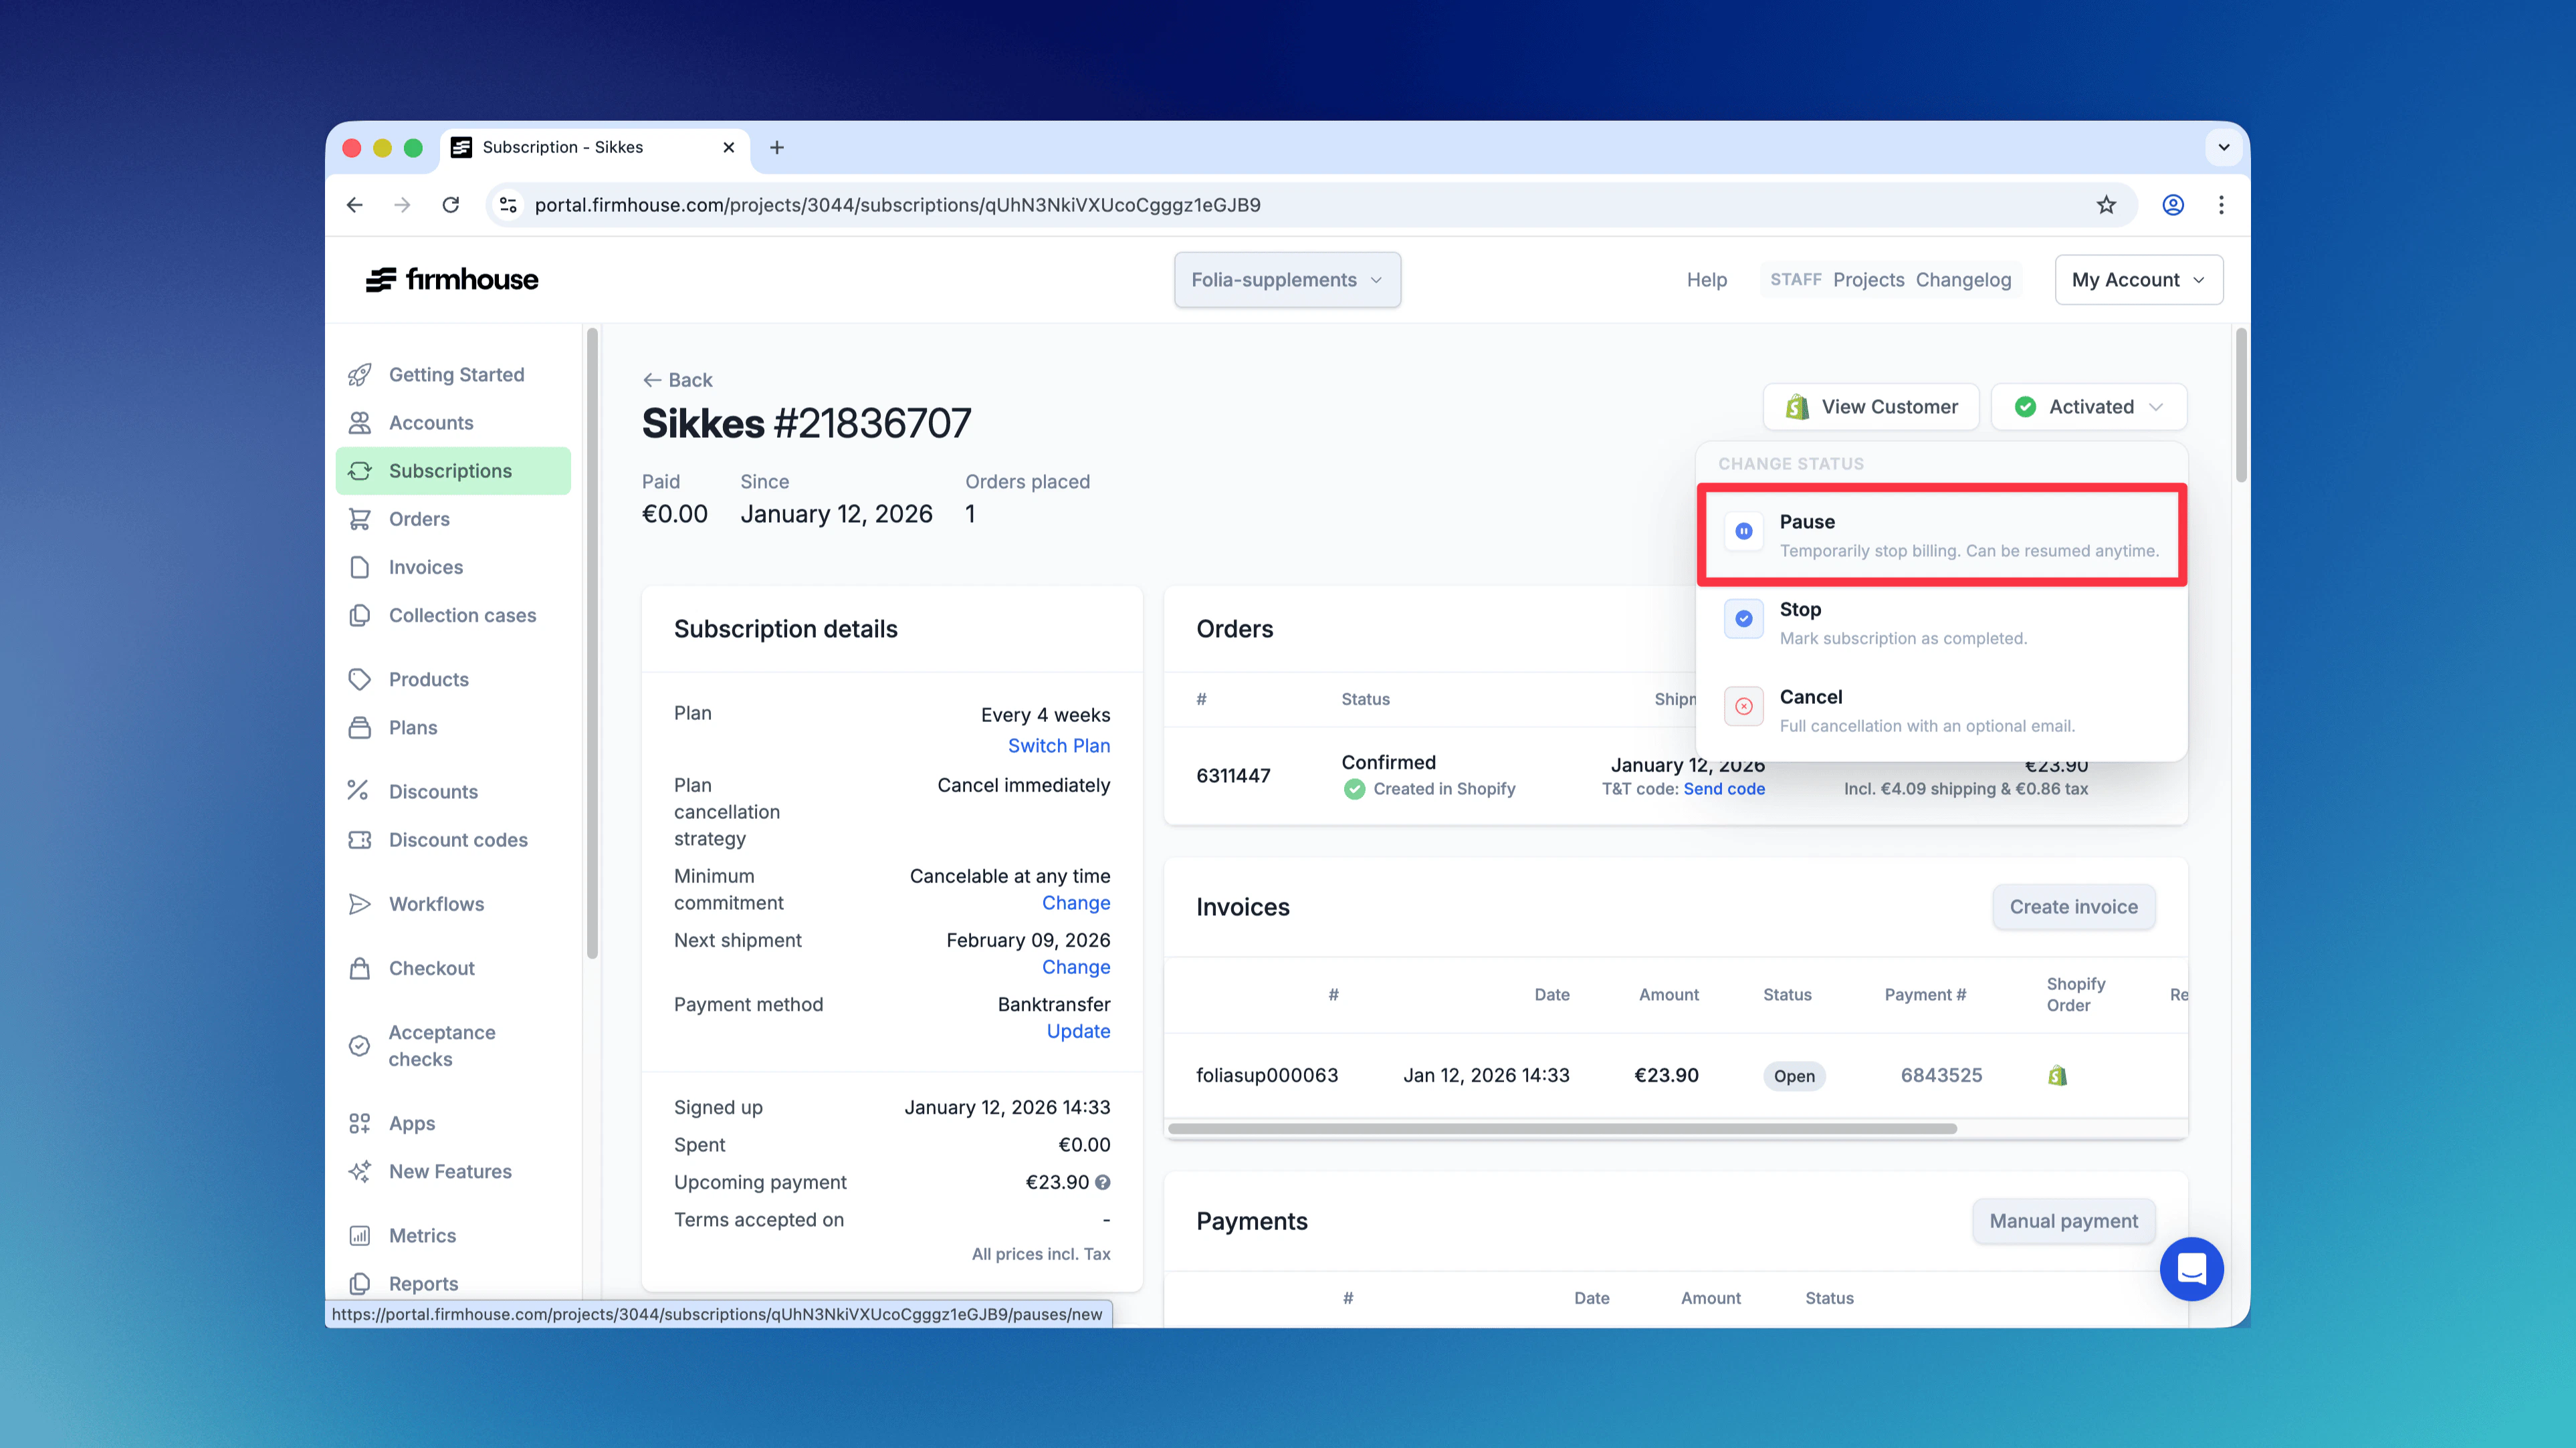
Task: Open the Shopify order icon in invoice row
Action: (x=2057, y=1075)
